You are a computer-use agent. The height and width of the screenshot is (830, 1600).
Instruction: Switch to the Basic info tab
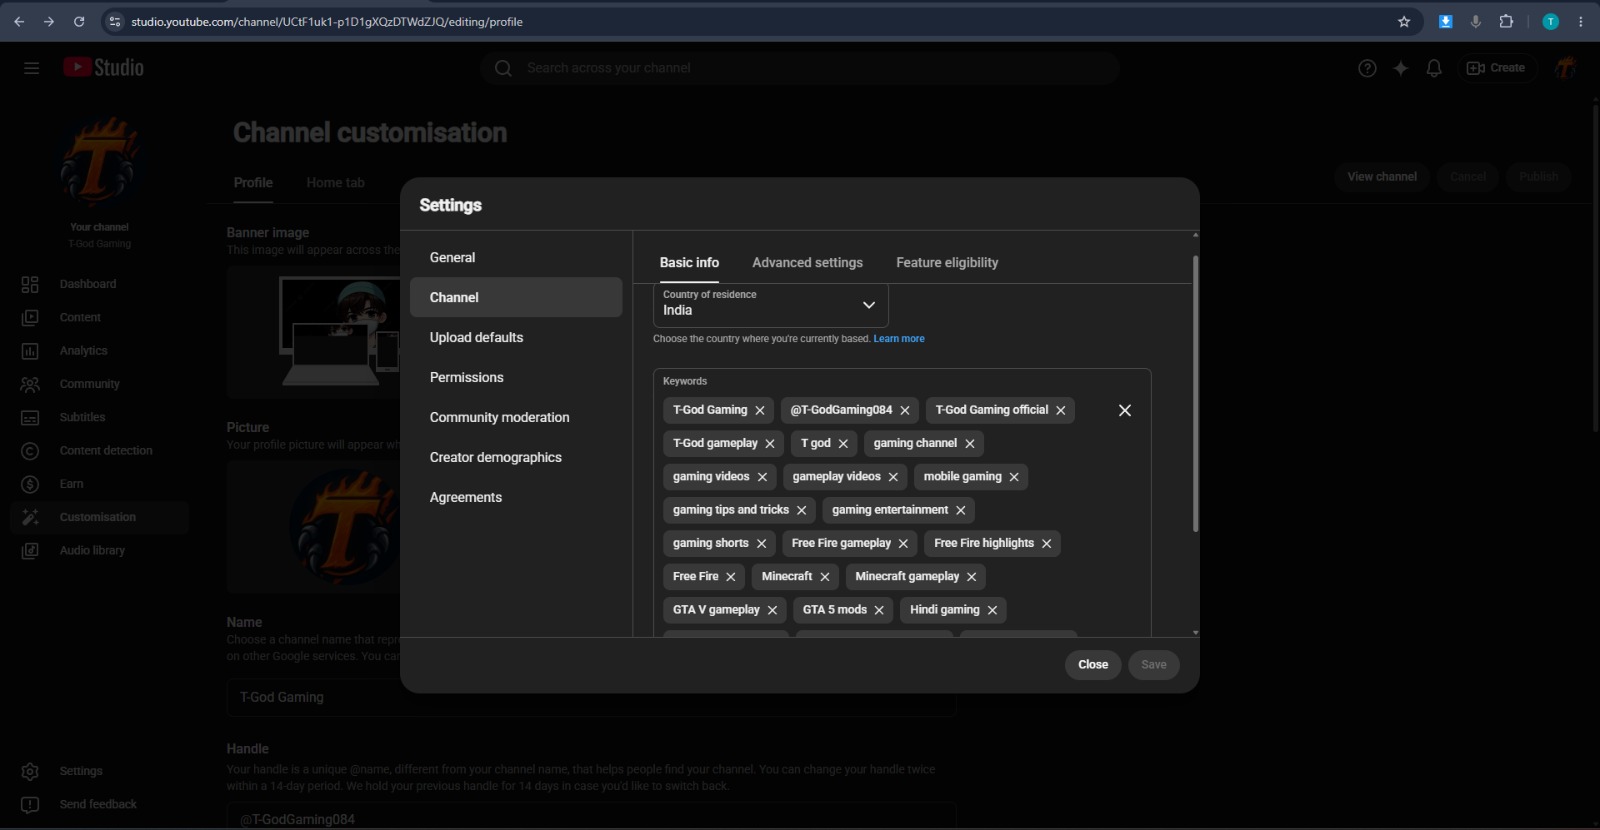click(689, 263)
